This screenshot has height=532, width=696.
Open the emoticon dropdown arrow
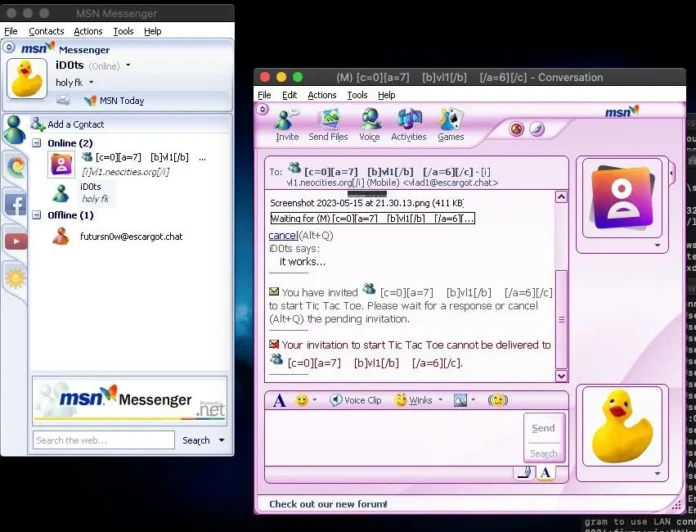pos(314,400)
